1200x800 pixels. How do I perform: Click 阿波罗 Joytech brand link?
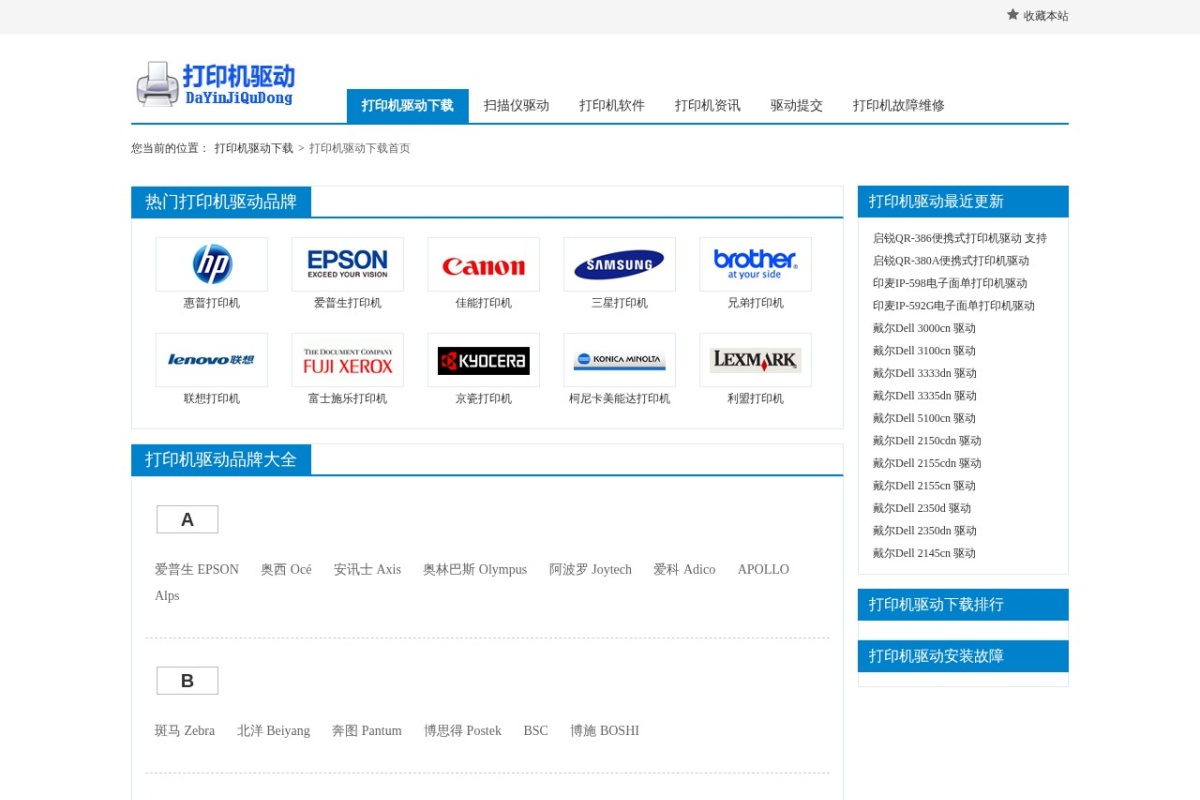[590, 570]
